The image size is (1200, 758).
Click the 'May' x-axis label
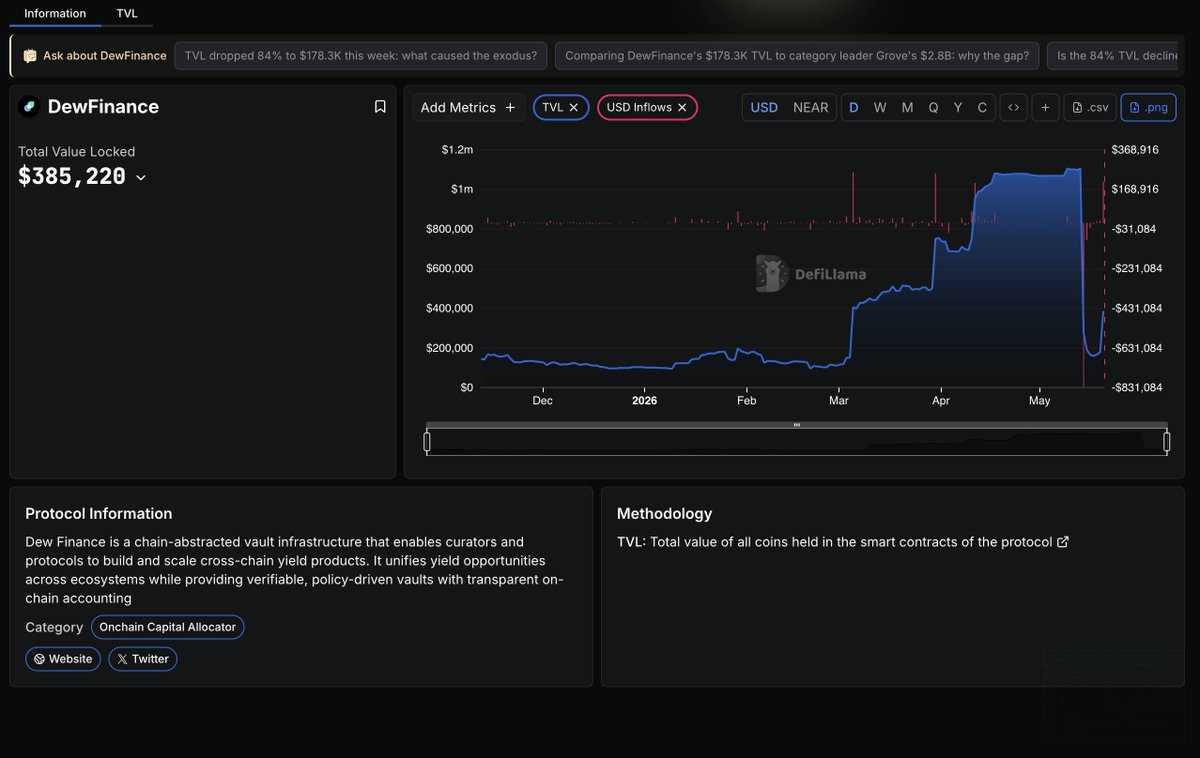point(1039,400)
